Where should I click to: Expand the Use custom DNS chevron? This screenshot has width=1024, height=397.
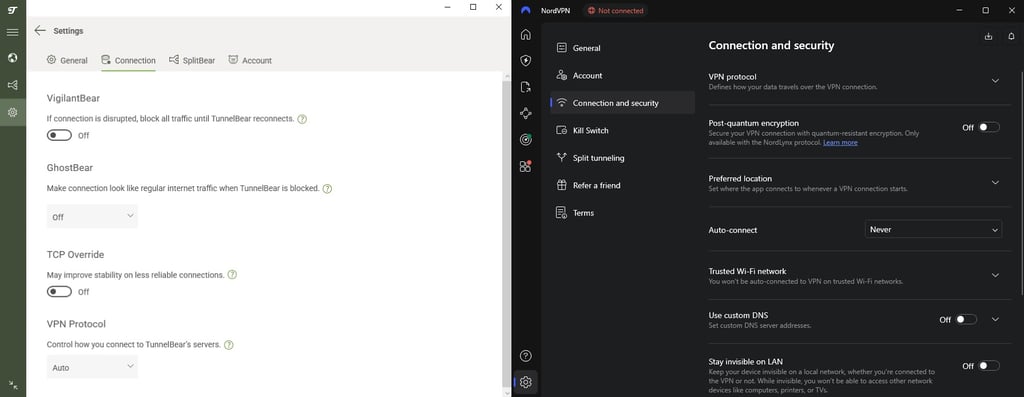(x=995, y=319)
